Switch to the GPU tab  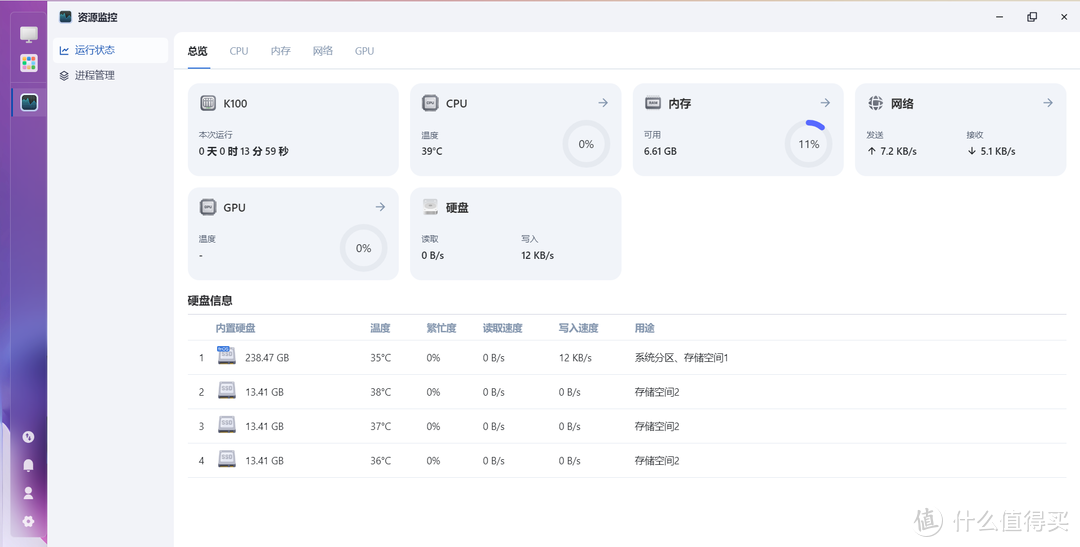[364, 51]
